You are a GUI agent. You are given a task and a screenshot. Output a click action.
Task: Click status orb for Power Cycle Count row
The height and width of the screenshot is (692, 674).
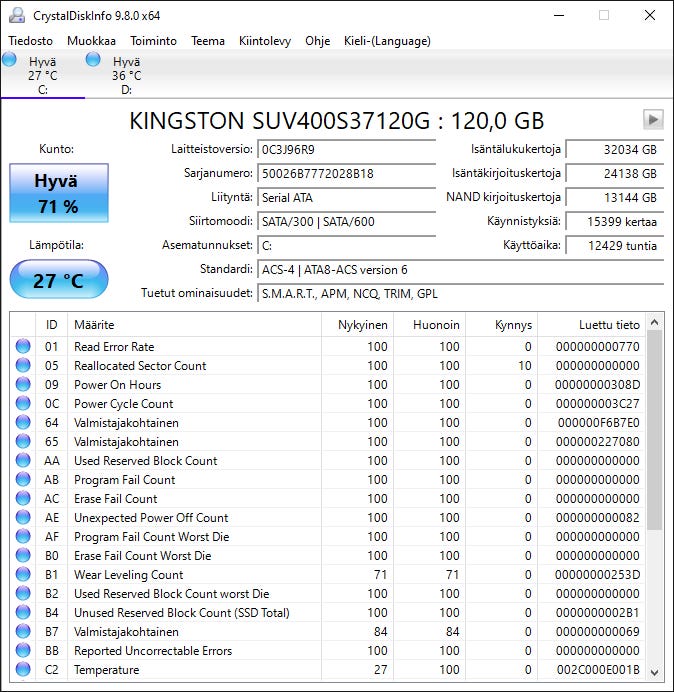(x=23, y=403)
